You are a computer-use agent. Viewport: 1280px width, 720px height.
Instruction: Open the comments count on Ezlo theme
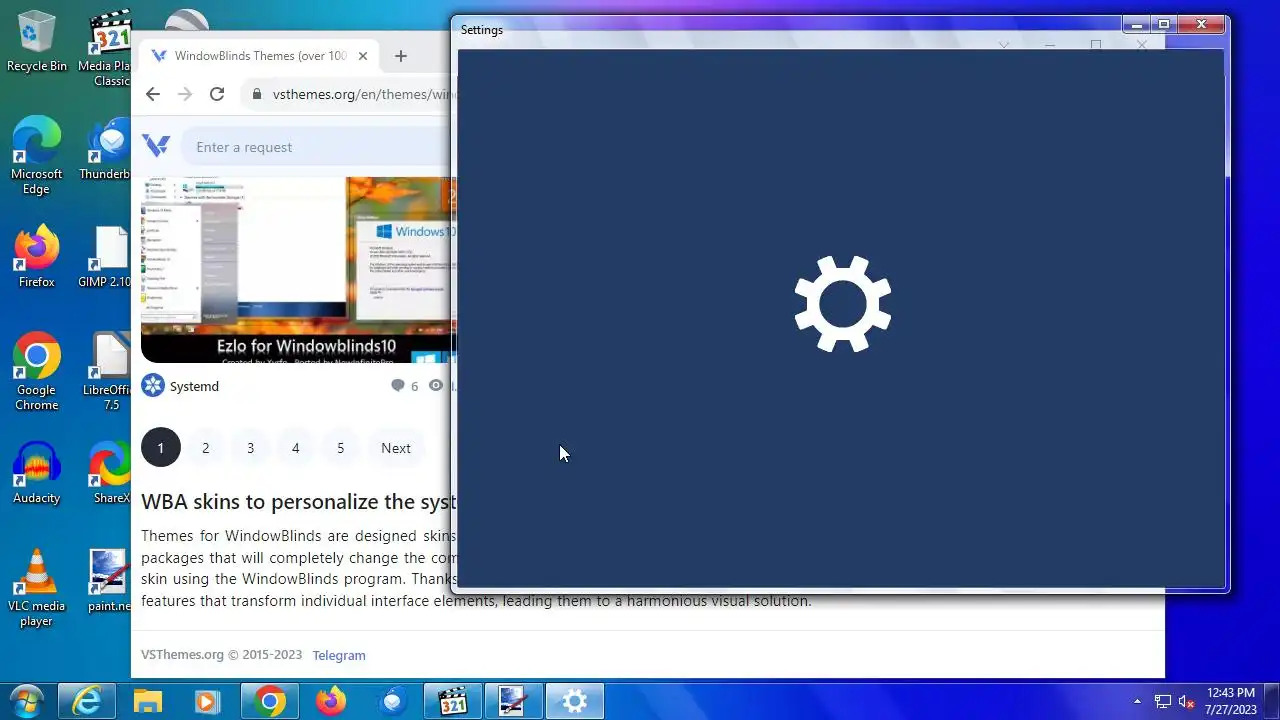[404, 386]
